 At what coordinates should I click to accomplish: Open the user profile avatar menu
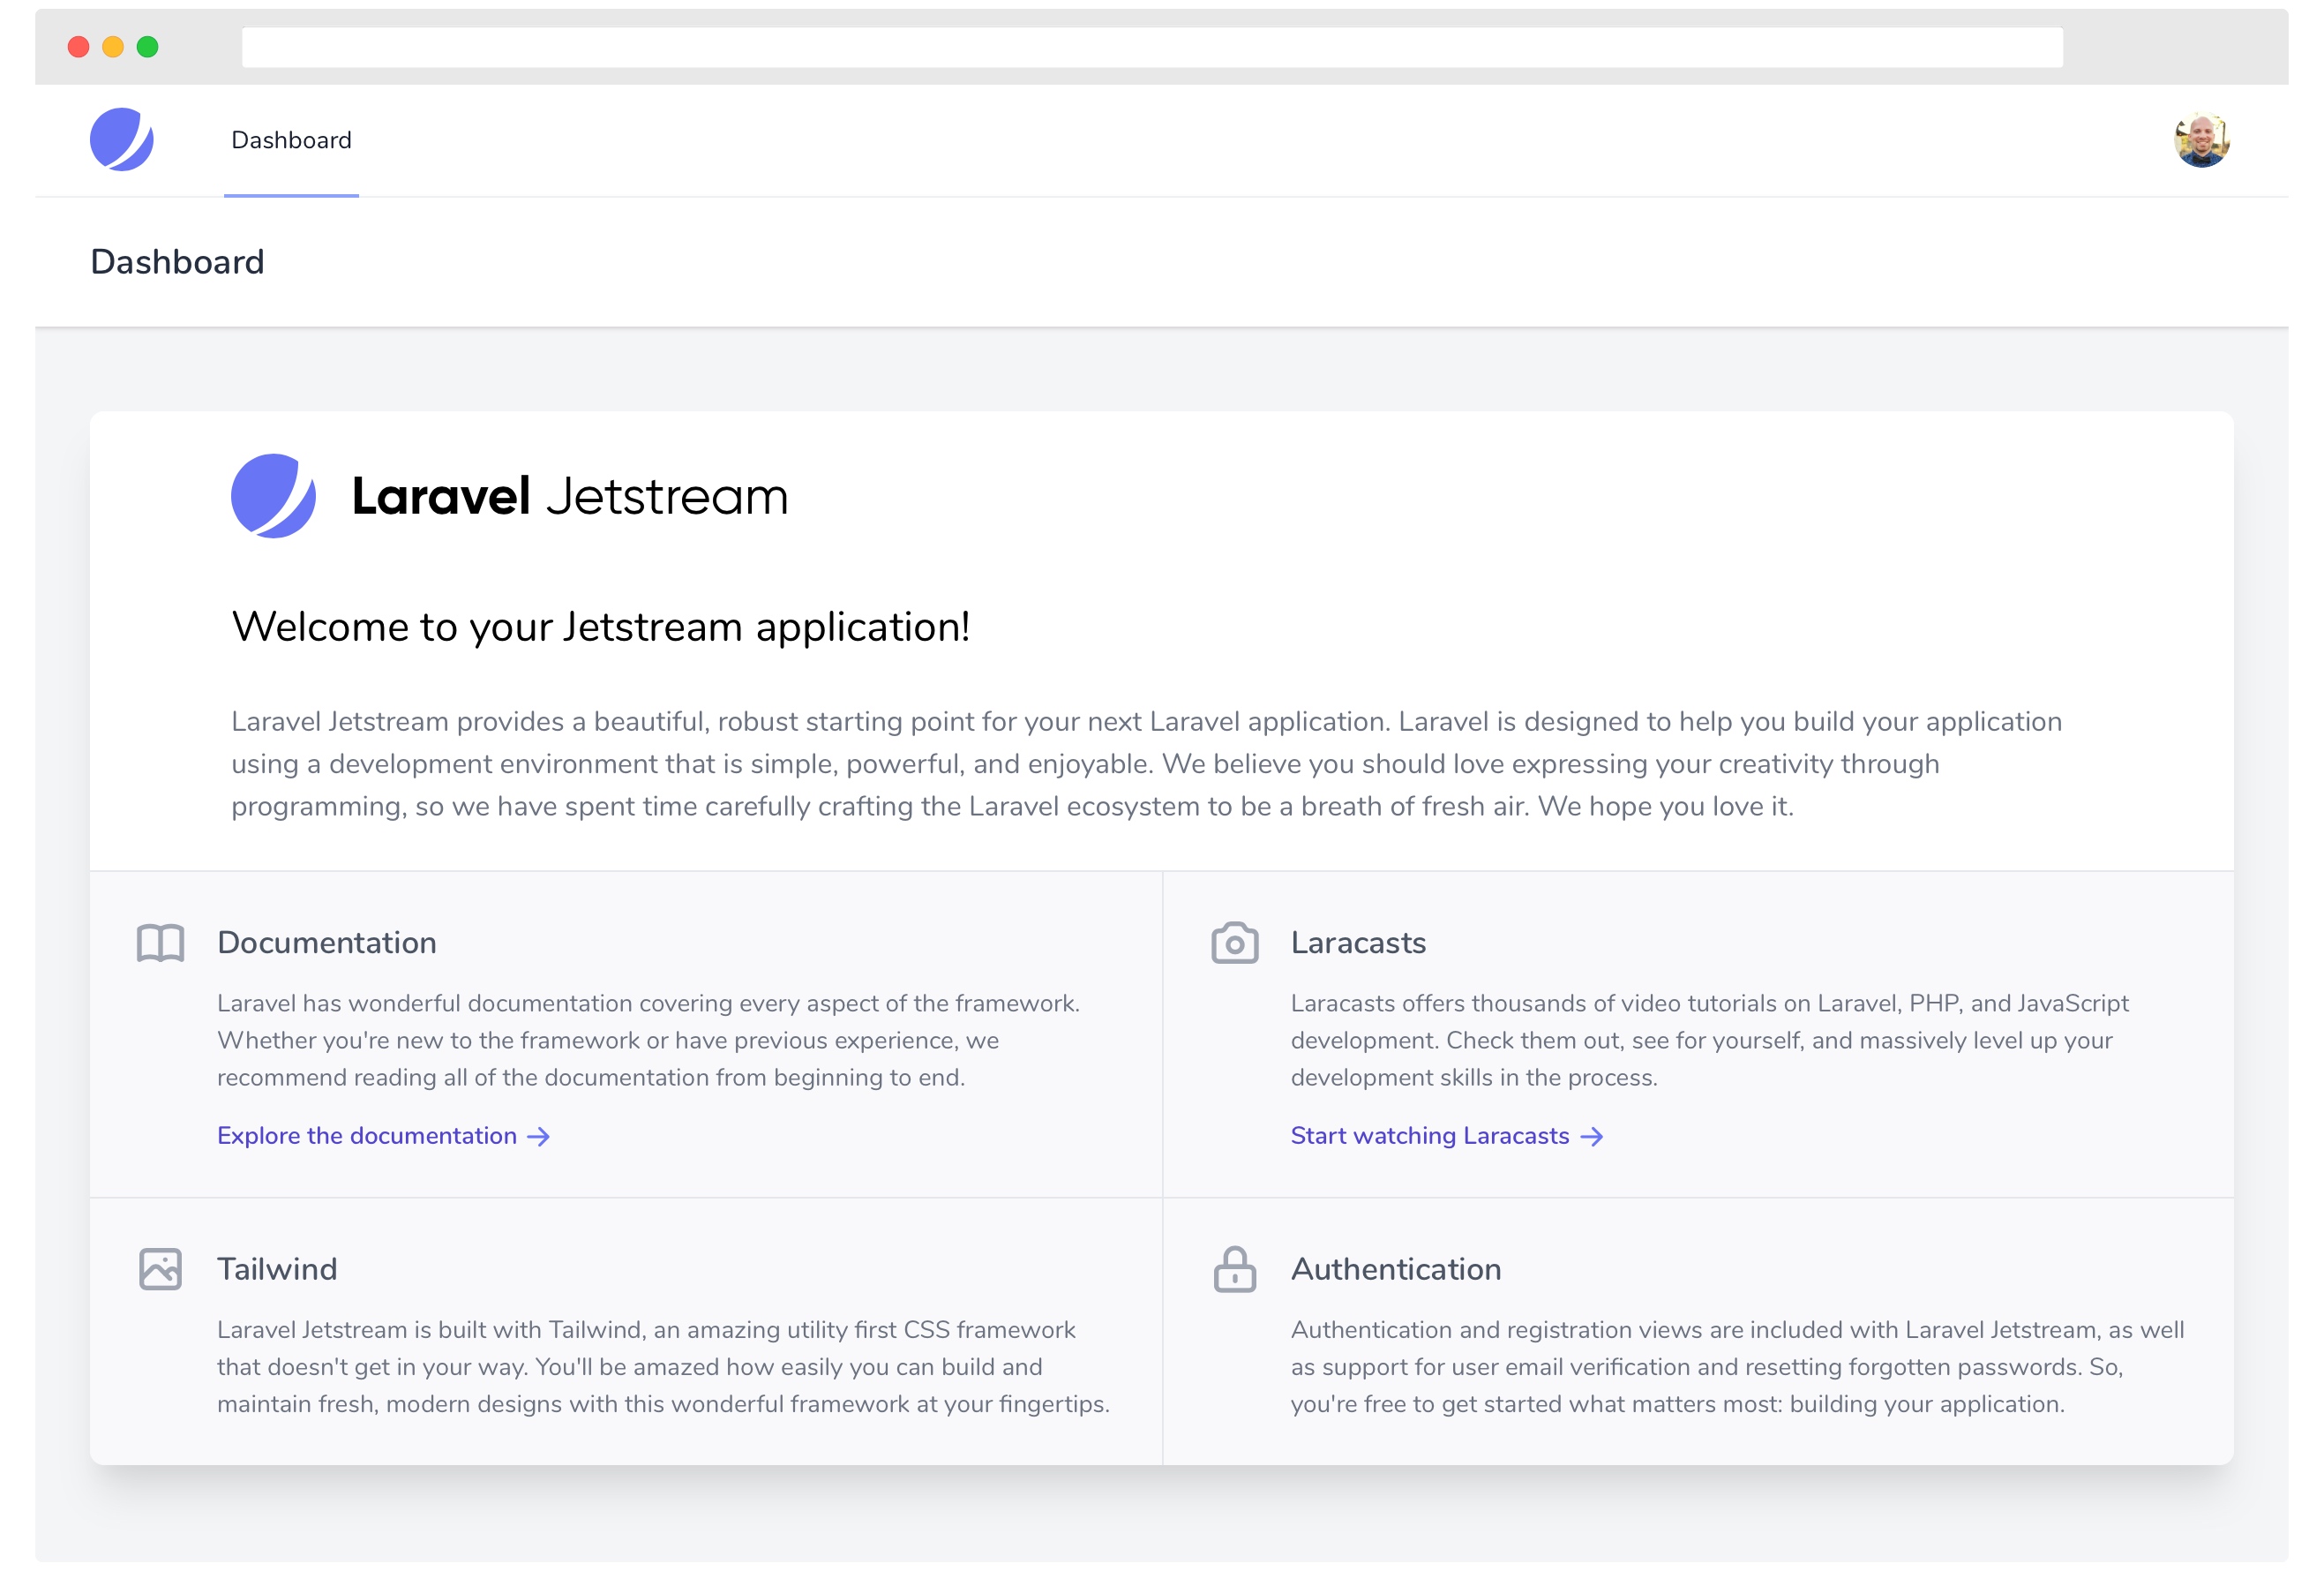pos(2201,140)
